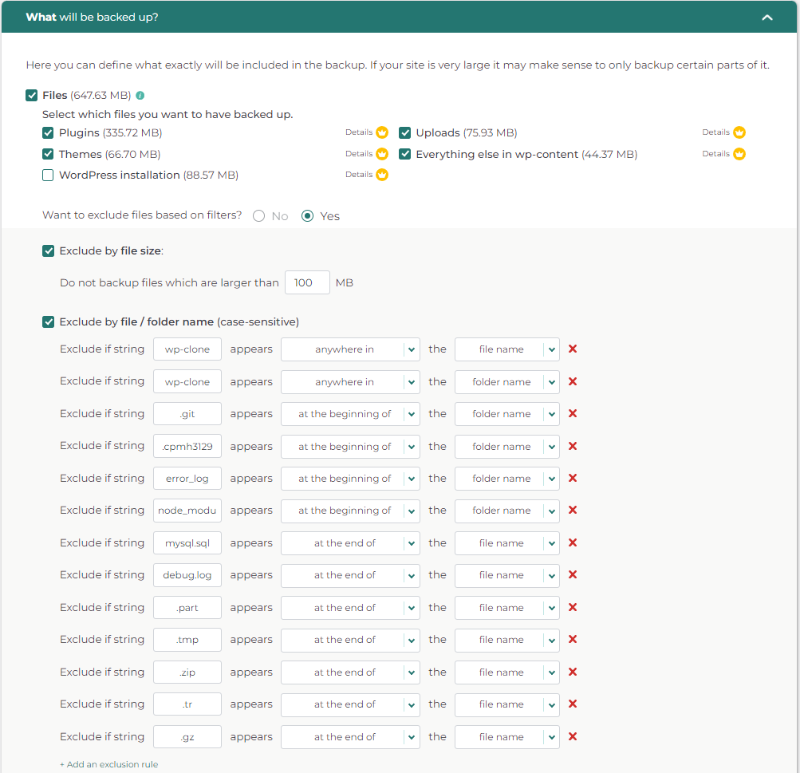Click the info icon next to Files

pyautogui.click(x=140, y=96)
